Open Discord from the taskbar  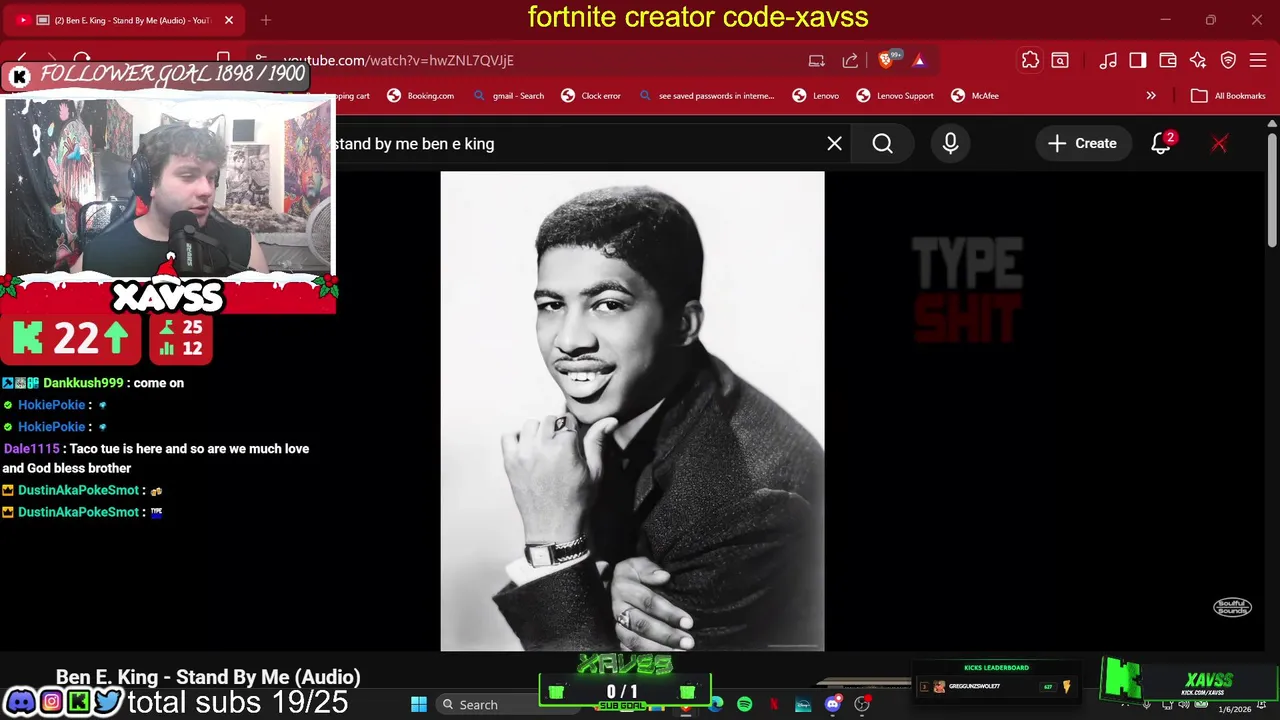[x=832, y=704]
